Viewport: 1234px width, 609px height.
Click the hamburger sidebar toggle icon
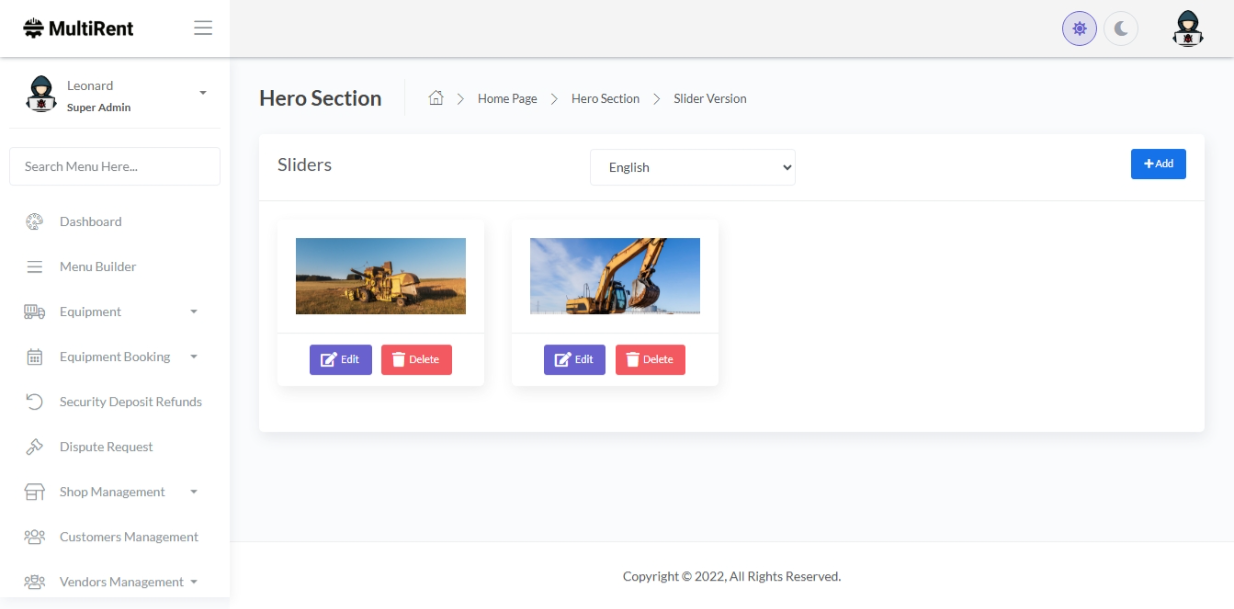pyautogui.click(x=203, y=28)
